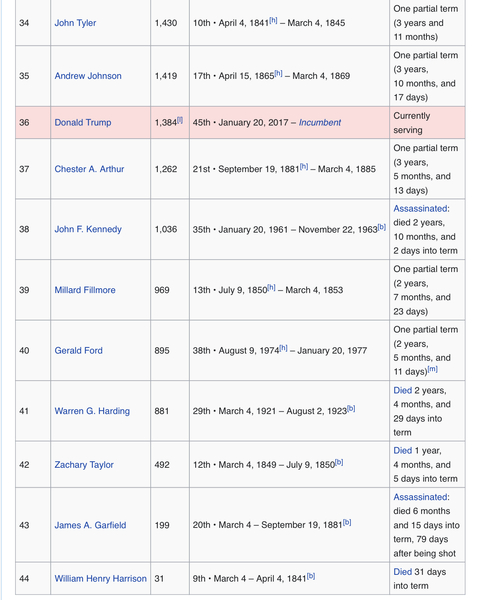
Task: Open the John F. Kennedy link
Action: (x=88, y=229)
